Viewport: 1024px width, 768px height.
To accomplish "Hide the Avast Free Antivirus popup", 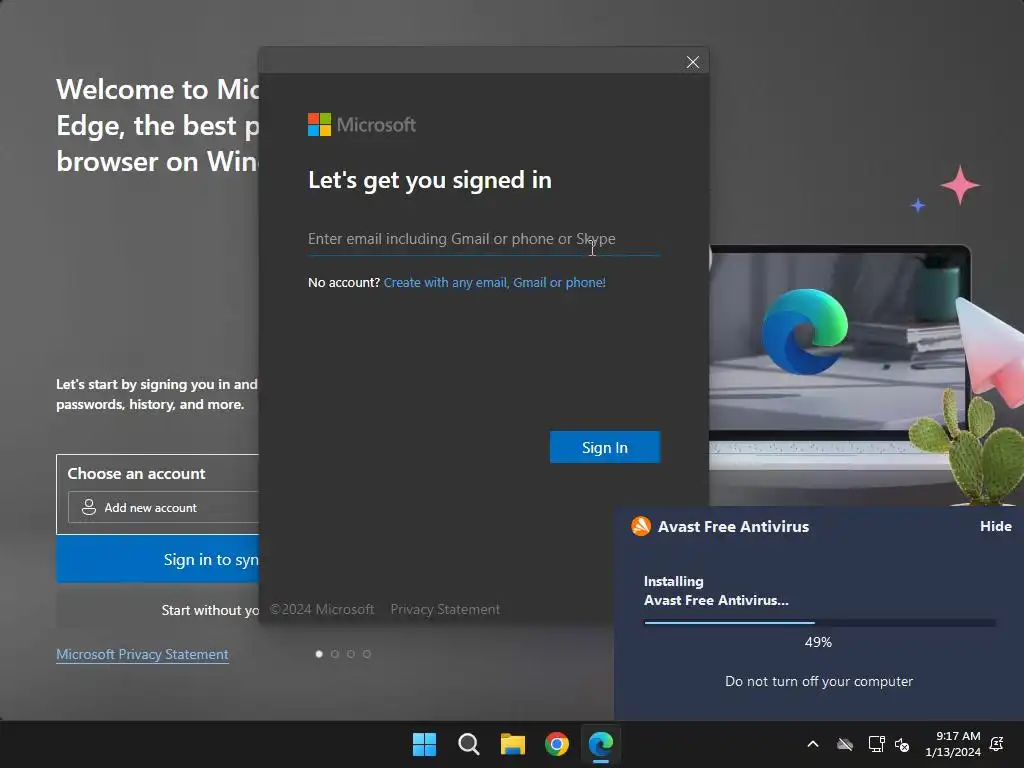I will click(x=995, y=526).
